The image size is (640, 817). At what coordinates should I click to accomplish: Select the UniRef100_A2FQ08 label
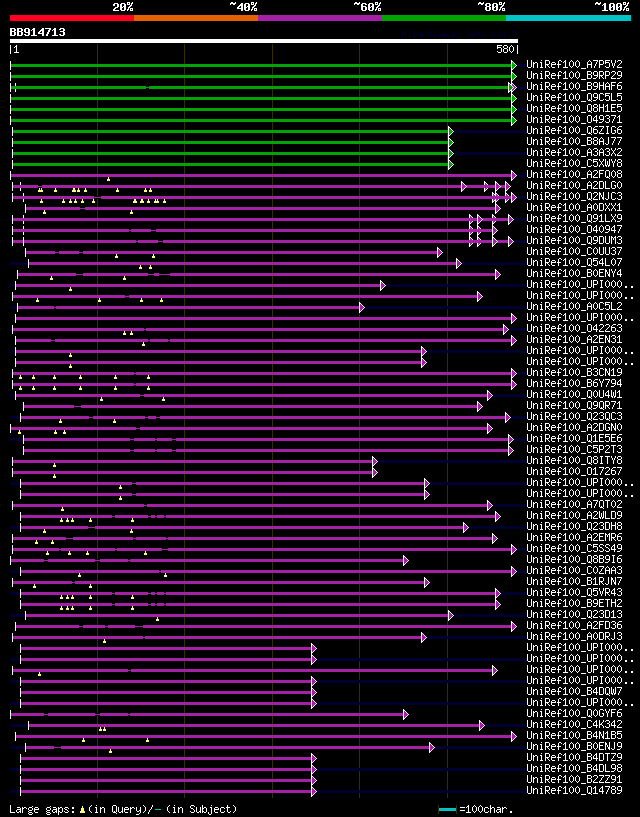click(574, 175)
